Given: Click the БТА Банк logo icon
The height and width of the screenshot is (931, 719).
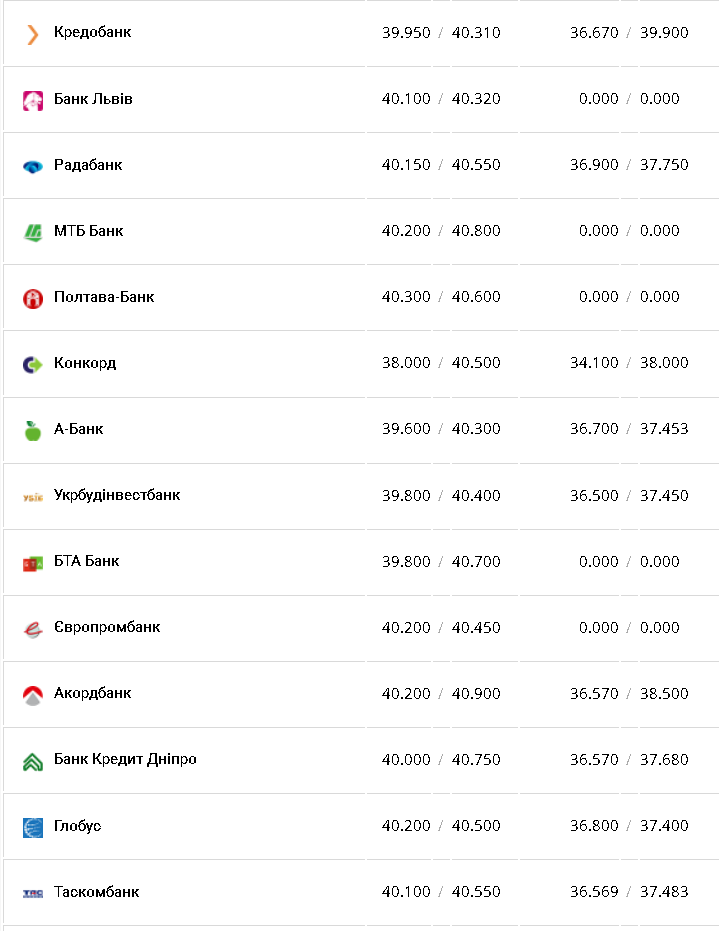Looking at the screenshot, I should tap(33, 563).
